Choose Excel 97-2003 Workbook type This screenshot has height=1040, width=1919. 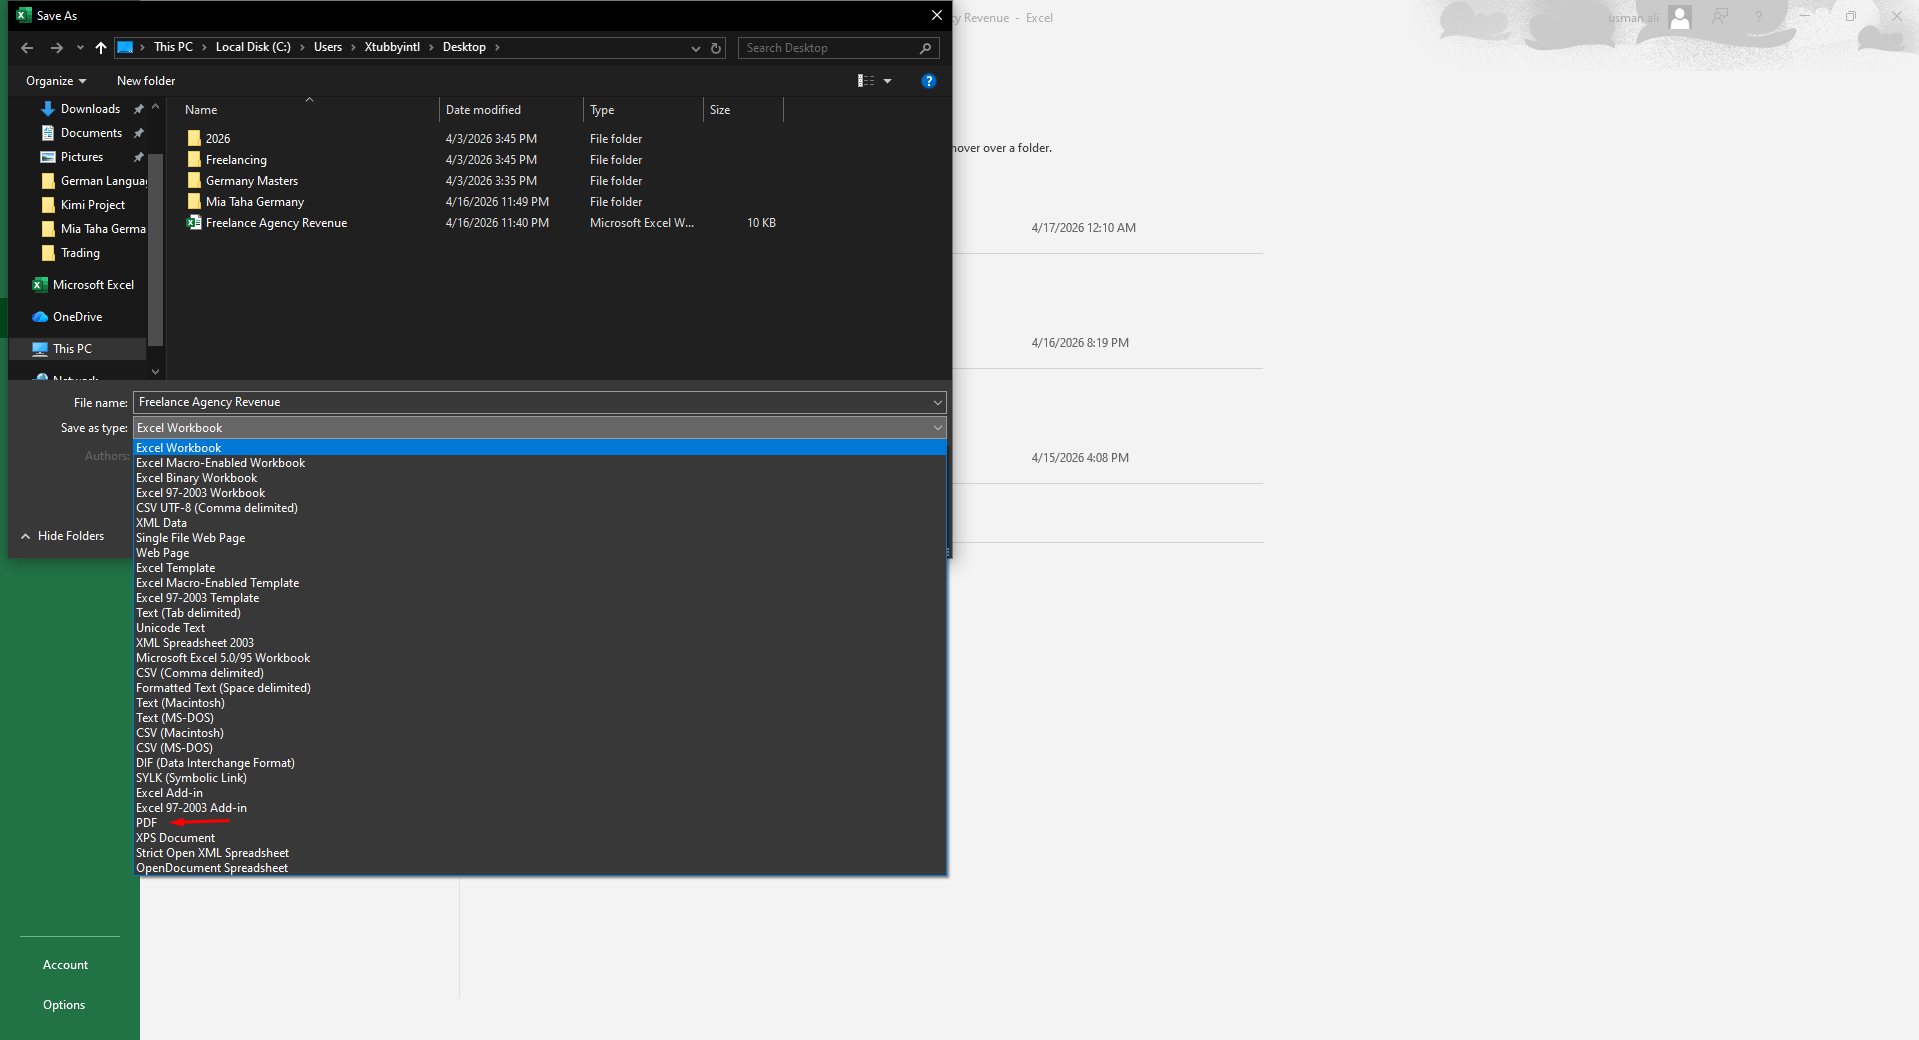[x=540, y=493]
